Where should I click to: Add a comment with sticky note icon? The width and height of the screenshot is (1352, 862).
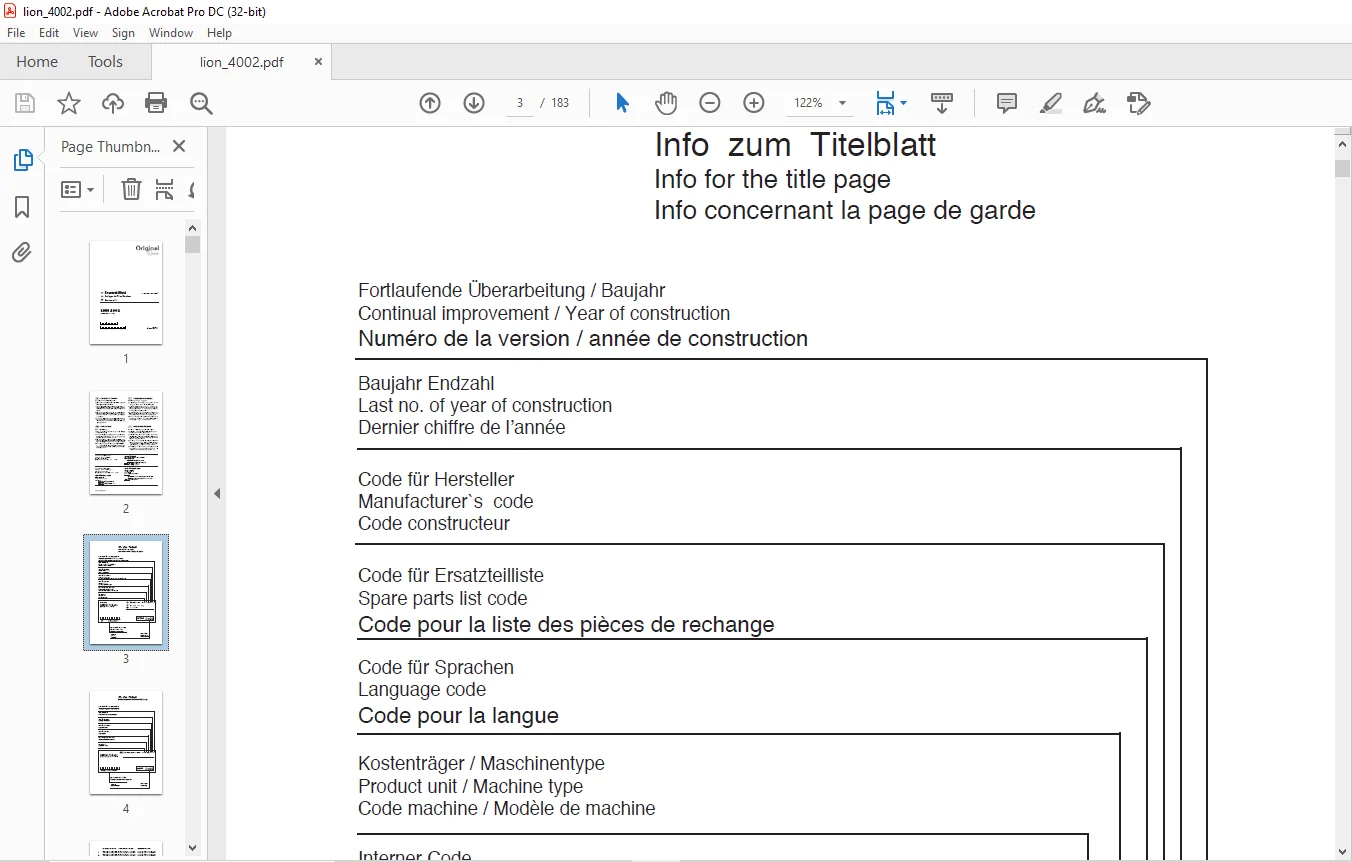point(1007,103)
